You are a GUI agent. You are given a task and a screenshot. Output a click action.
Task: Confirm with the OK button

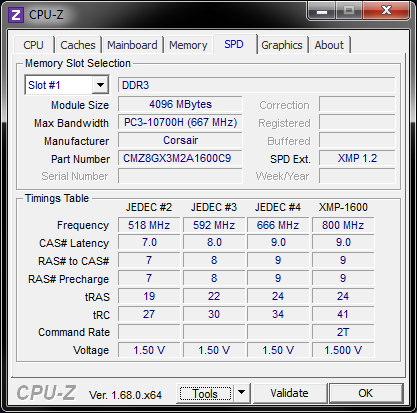coord(366,393)
